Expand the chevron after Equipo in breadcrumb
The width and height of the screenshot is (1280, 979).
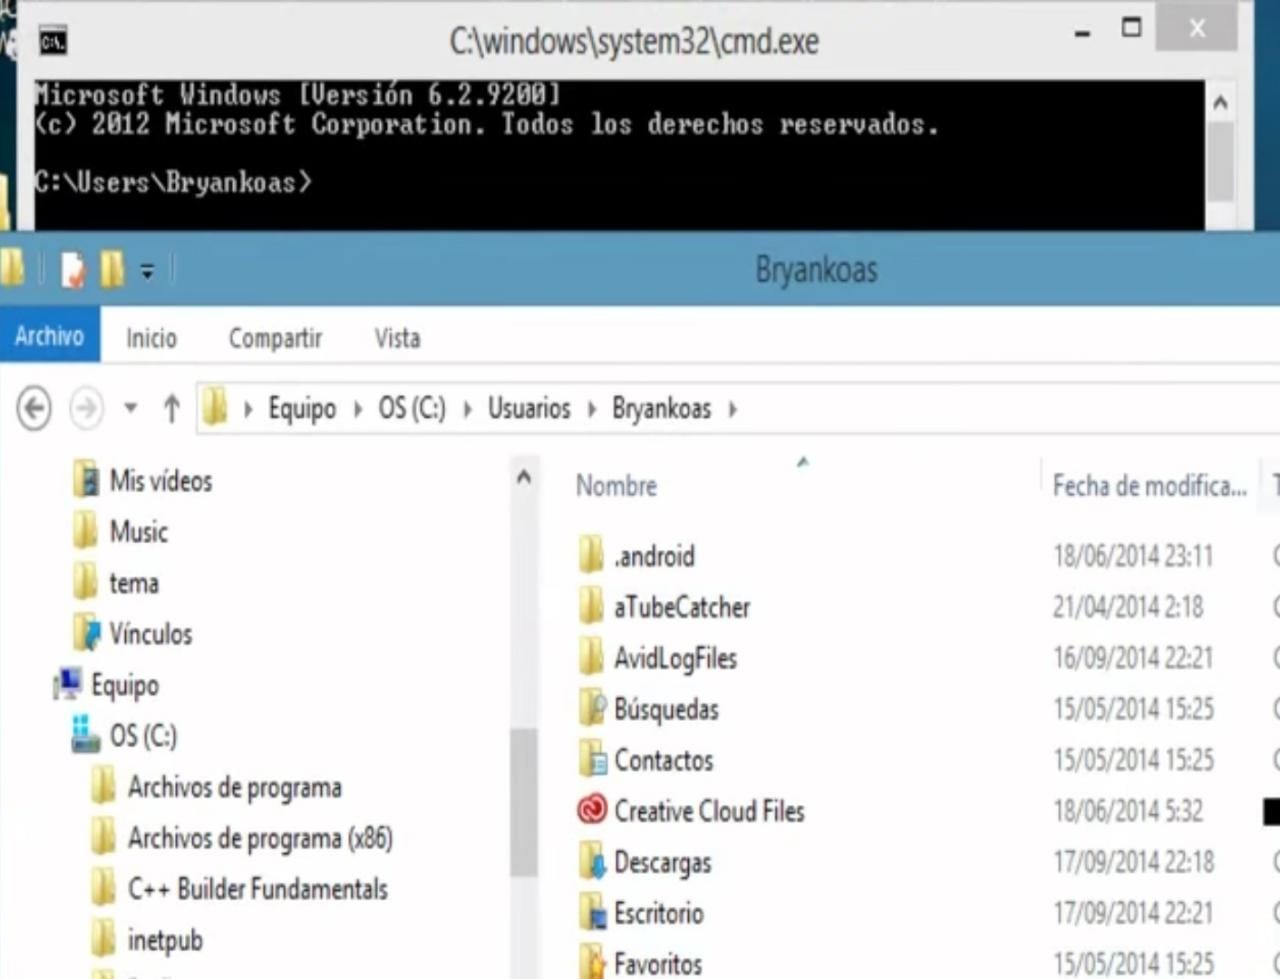[357, 409]
